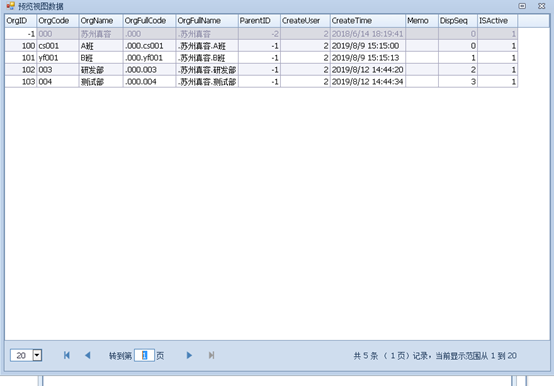554x386 pixels.
Task: Sort by the OrgCode column header
Action: [58, 21]
